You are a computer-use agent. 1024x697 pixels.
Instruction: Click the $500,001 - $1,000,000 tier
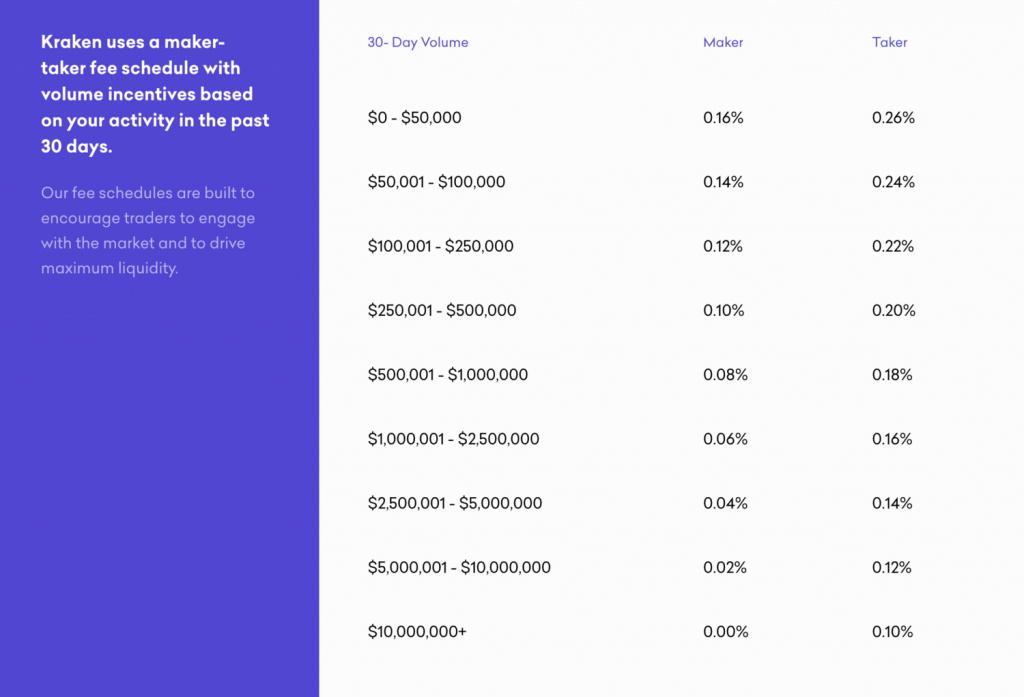point(448,374)
